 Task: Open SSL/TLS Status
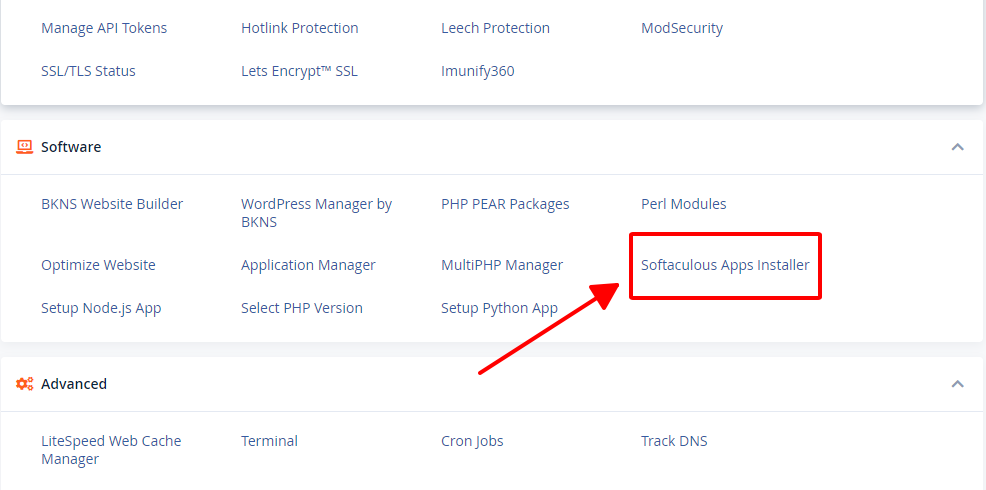click(89, 71)
